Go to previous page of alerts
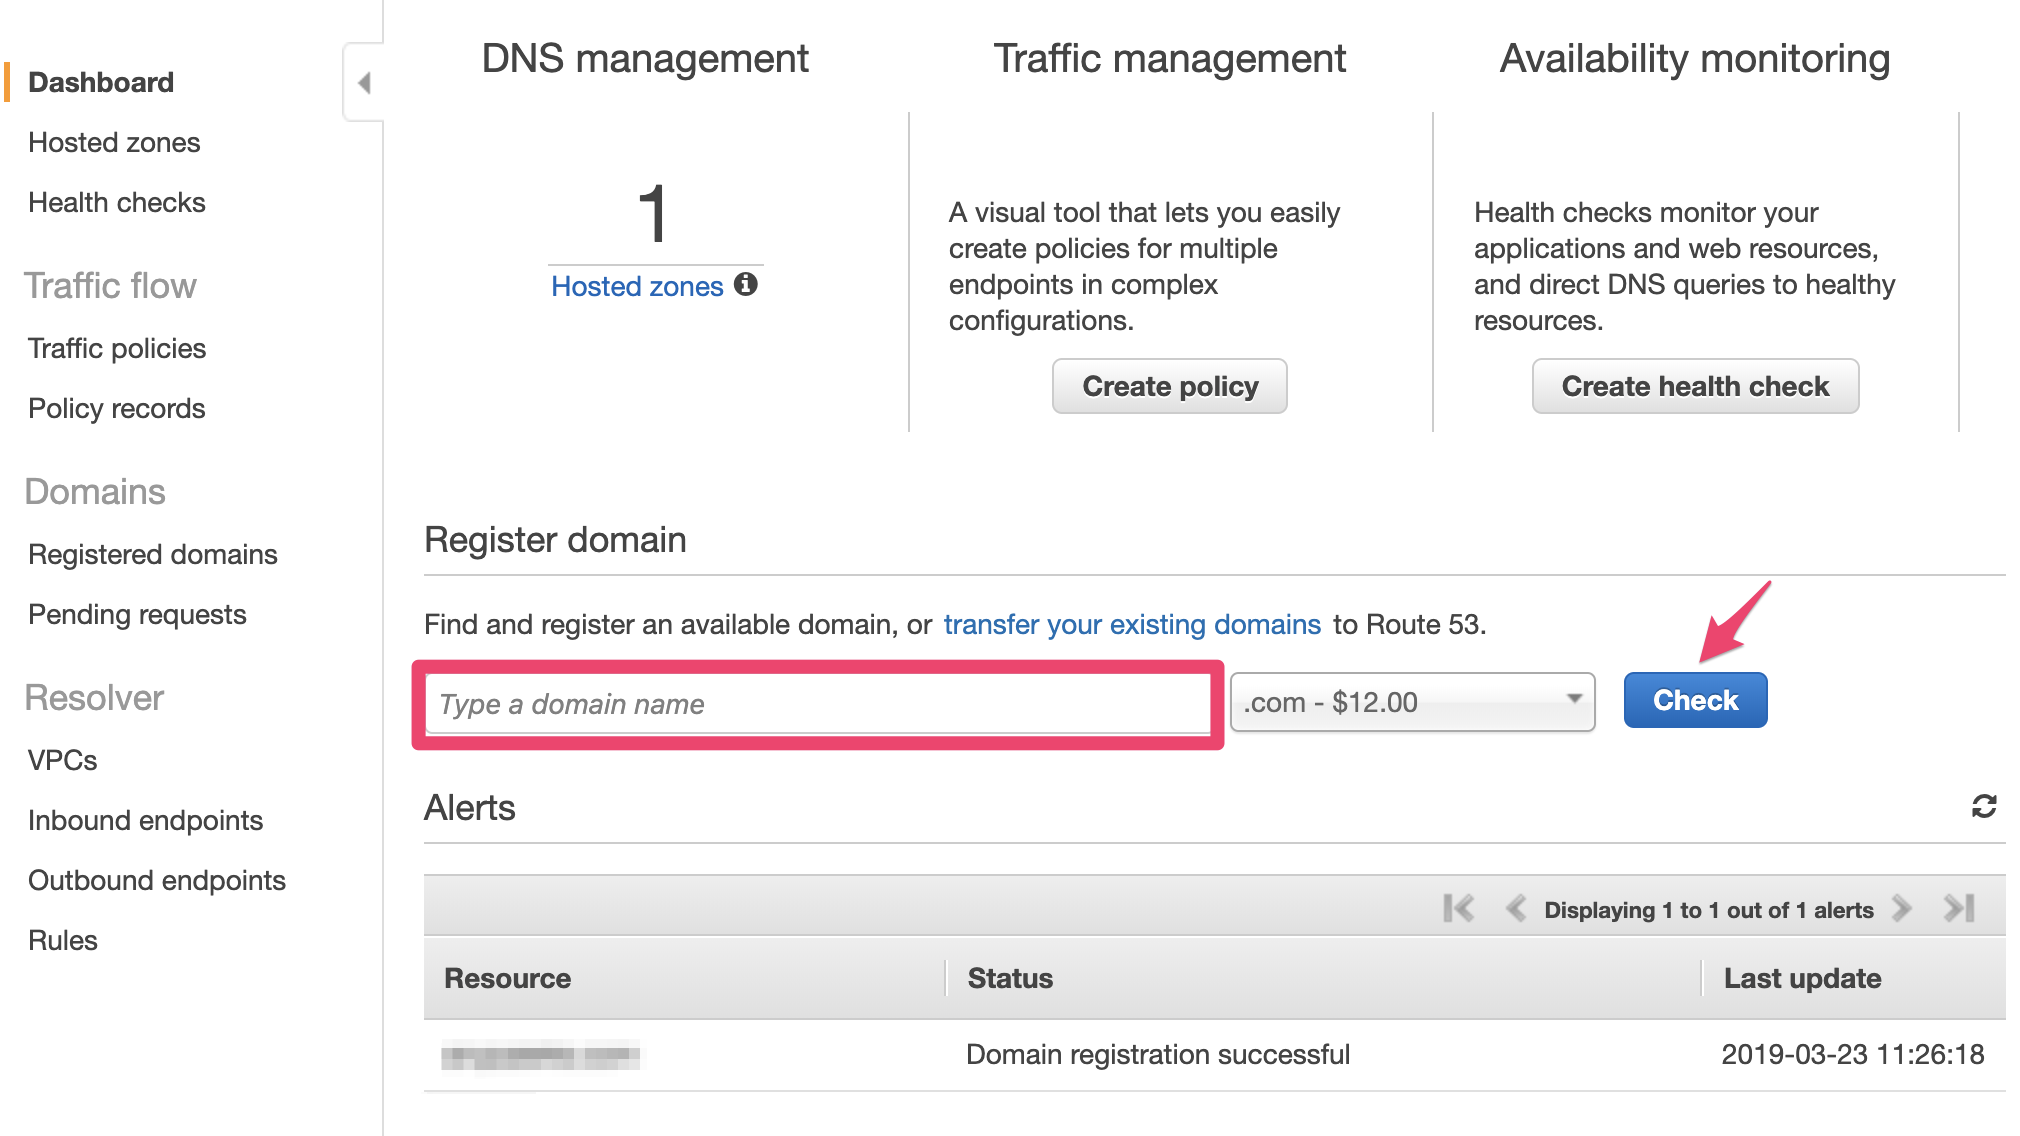This screenshot has width=2020, height=1136. point(1515,909)
